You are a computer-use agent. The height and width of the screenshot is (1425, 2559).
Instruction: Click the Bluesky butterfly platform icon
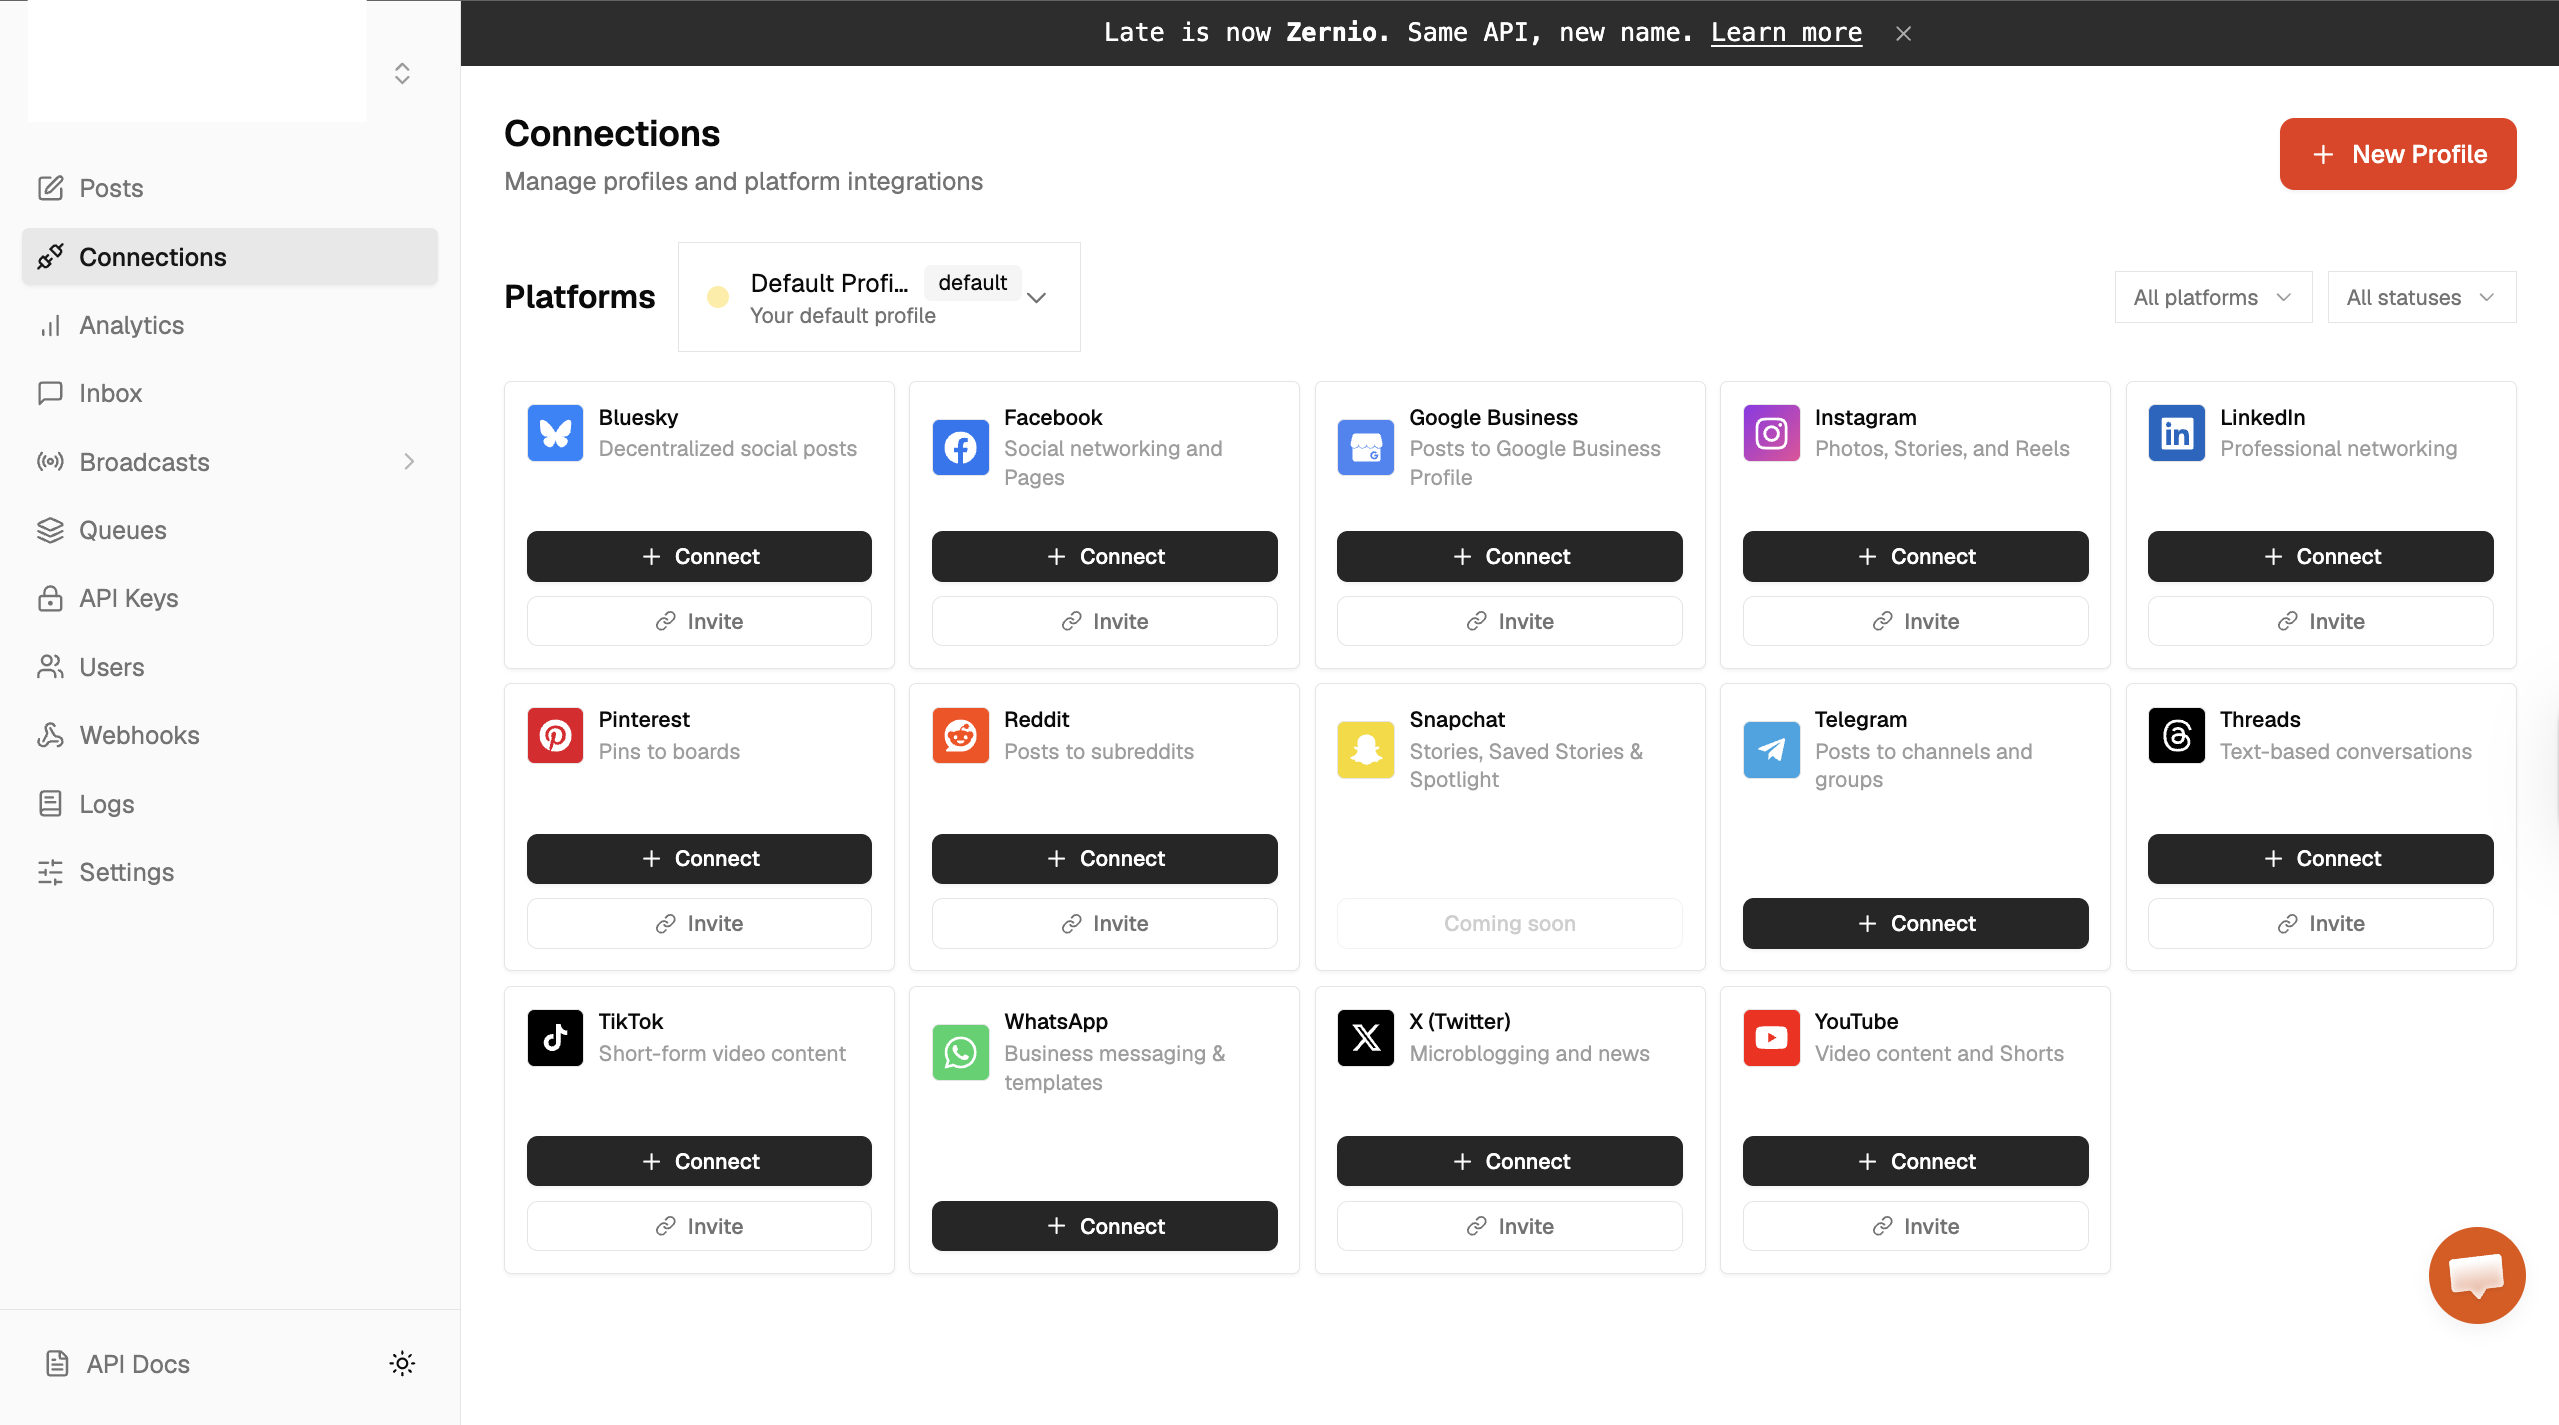point(555,433)
